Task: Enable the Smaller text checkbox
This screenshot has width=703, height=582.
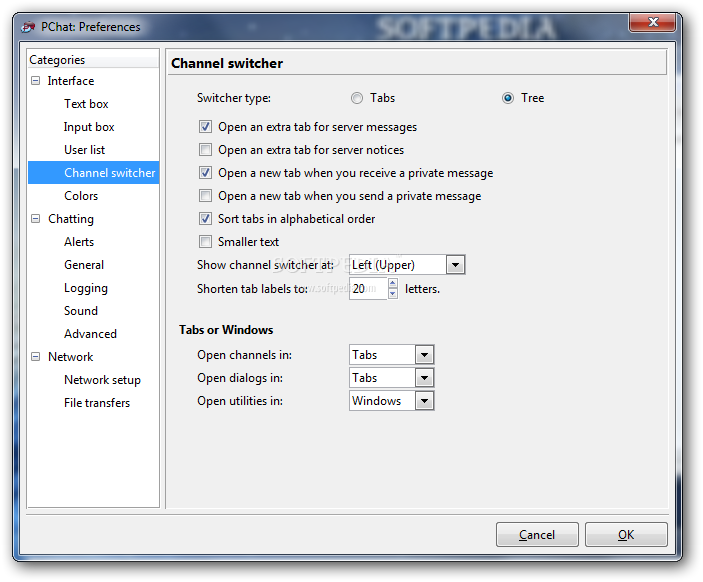Action: tap(205, 242)
